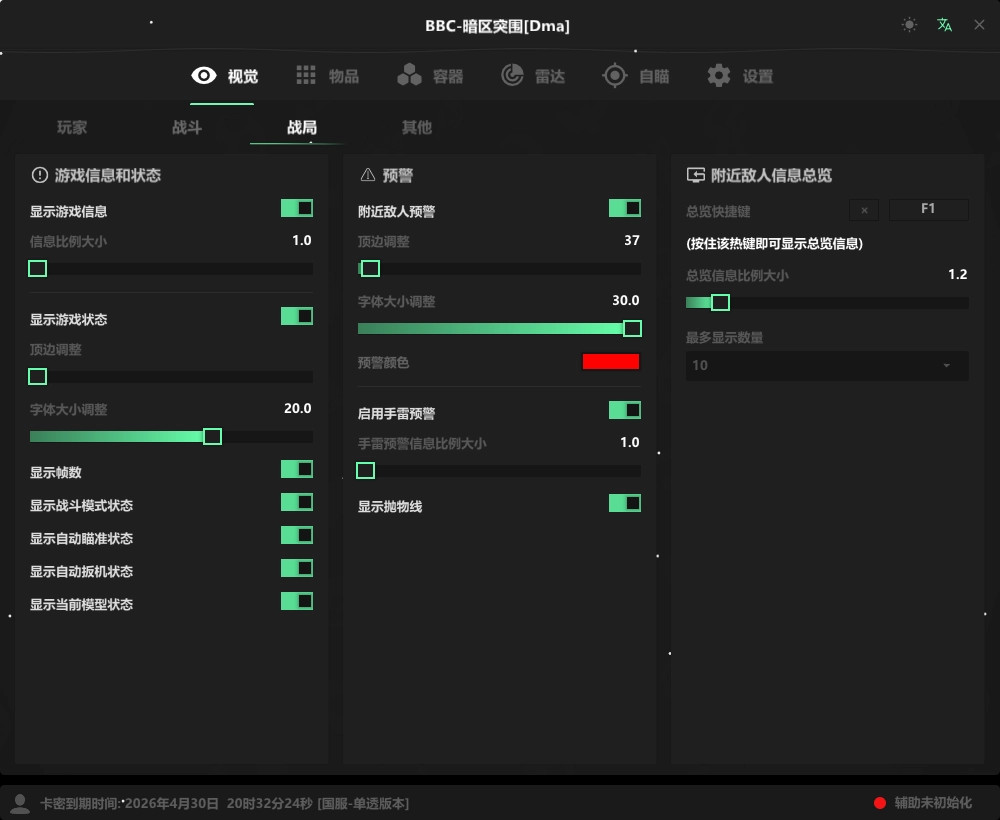
Task: Turn off 附近敌人预警 switch
Action: point(625,208)
